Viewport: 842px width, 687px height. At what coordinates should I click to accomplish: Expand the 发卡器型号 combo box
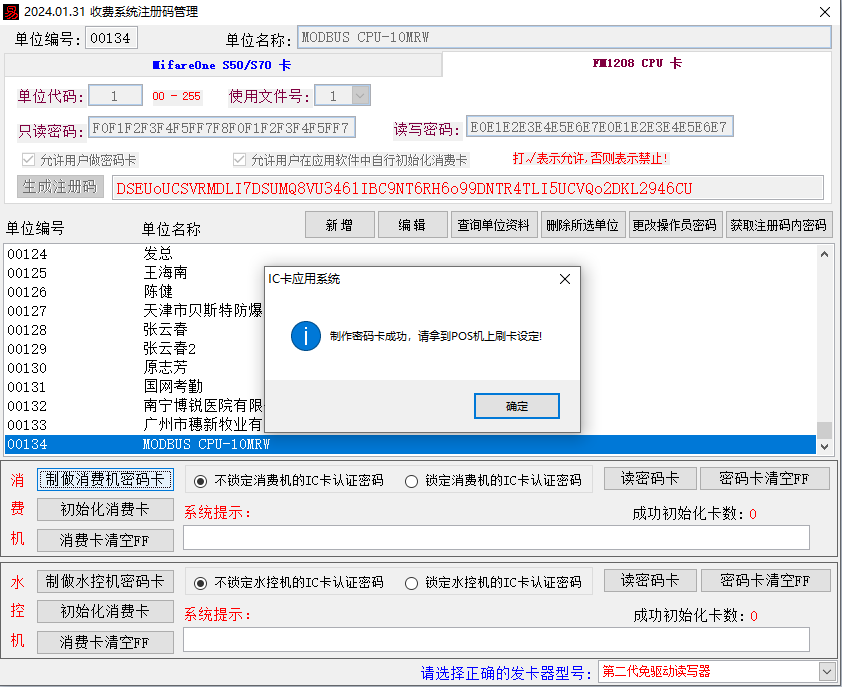(826, 671)
